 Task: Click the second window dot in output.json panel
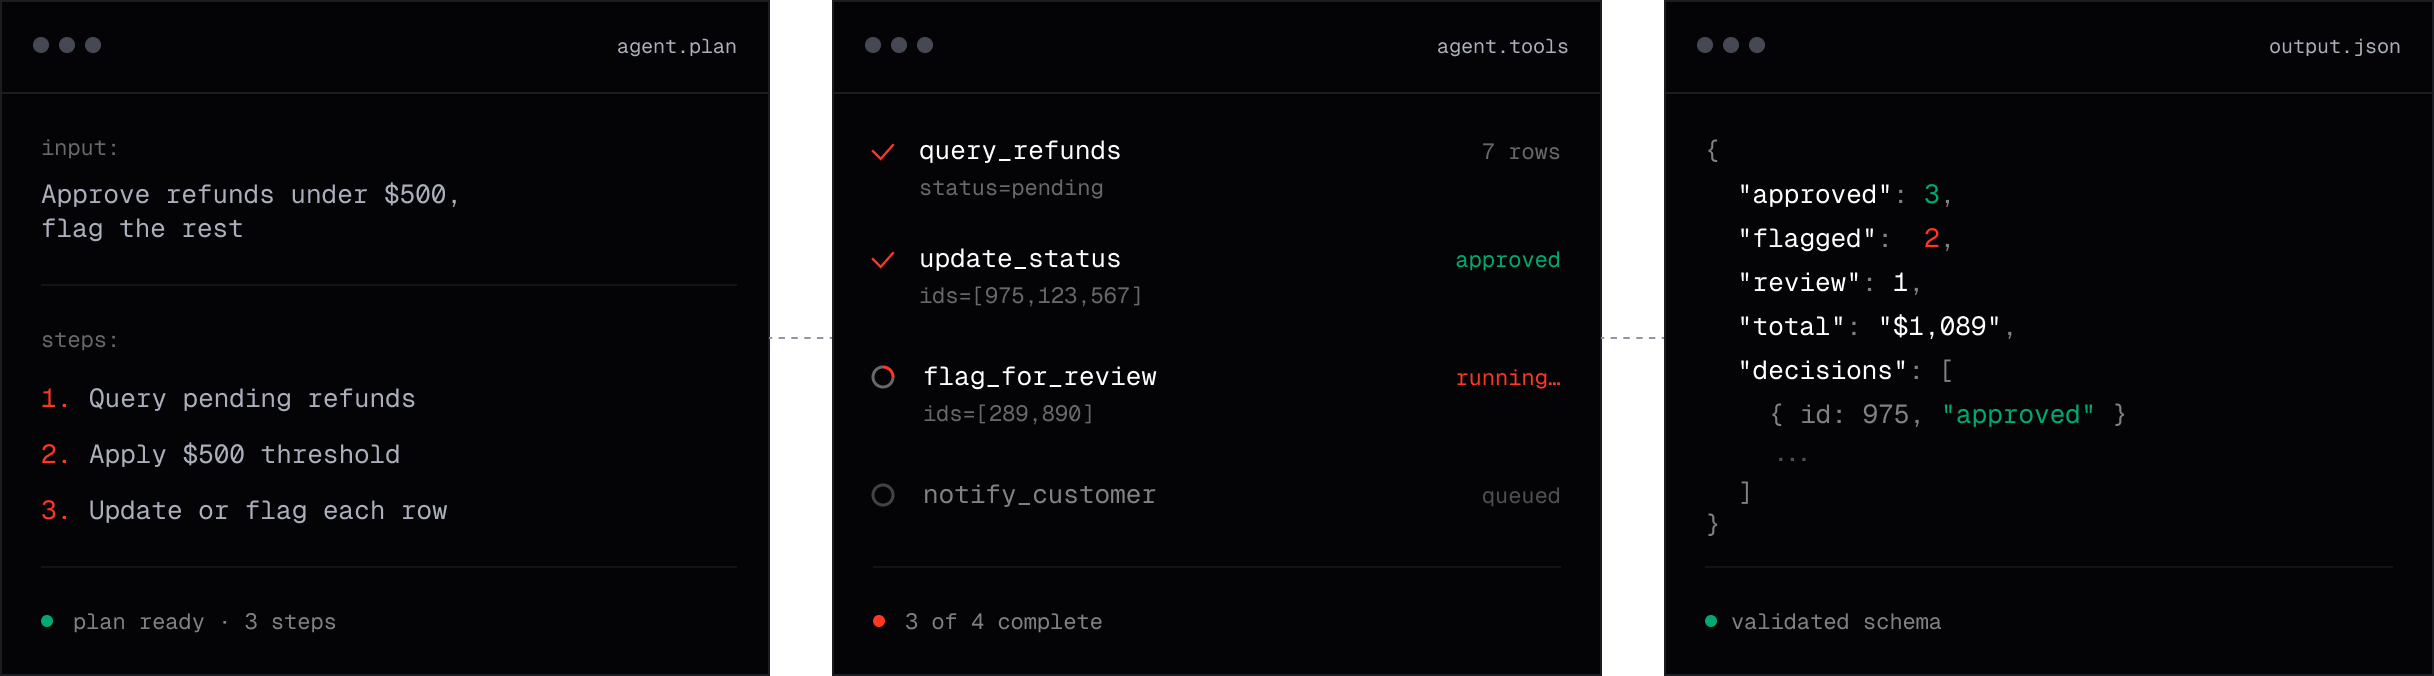[x=1731, y=45]
